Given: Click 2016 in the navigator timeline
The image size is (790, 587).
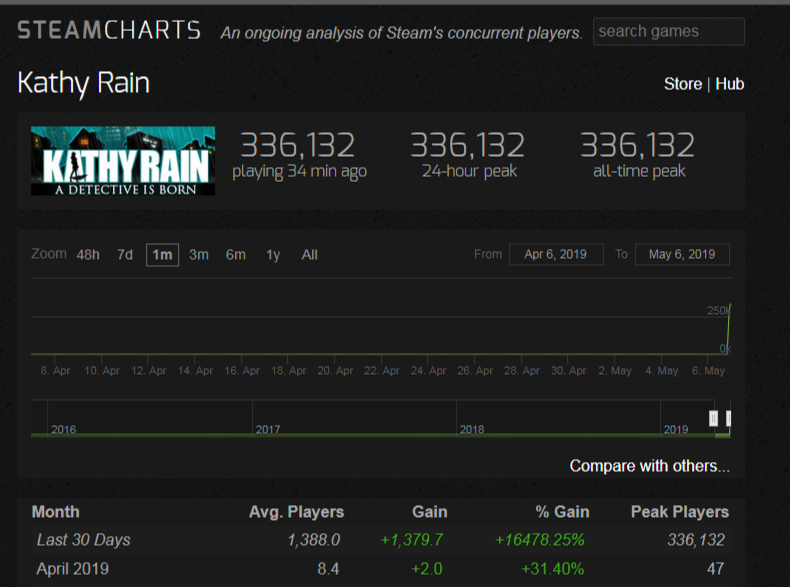Looking at the screenshot, I should coord(63,429).
